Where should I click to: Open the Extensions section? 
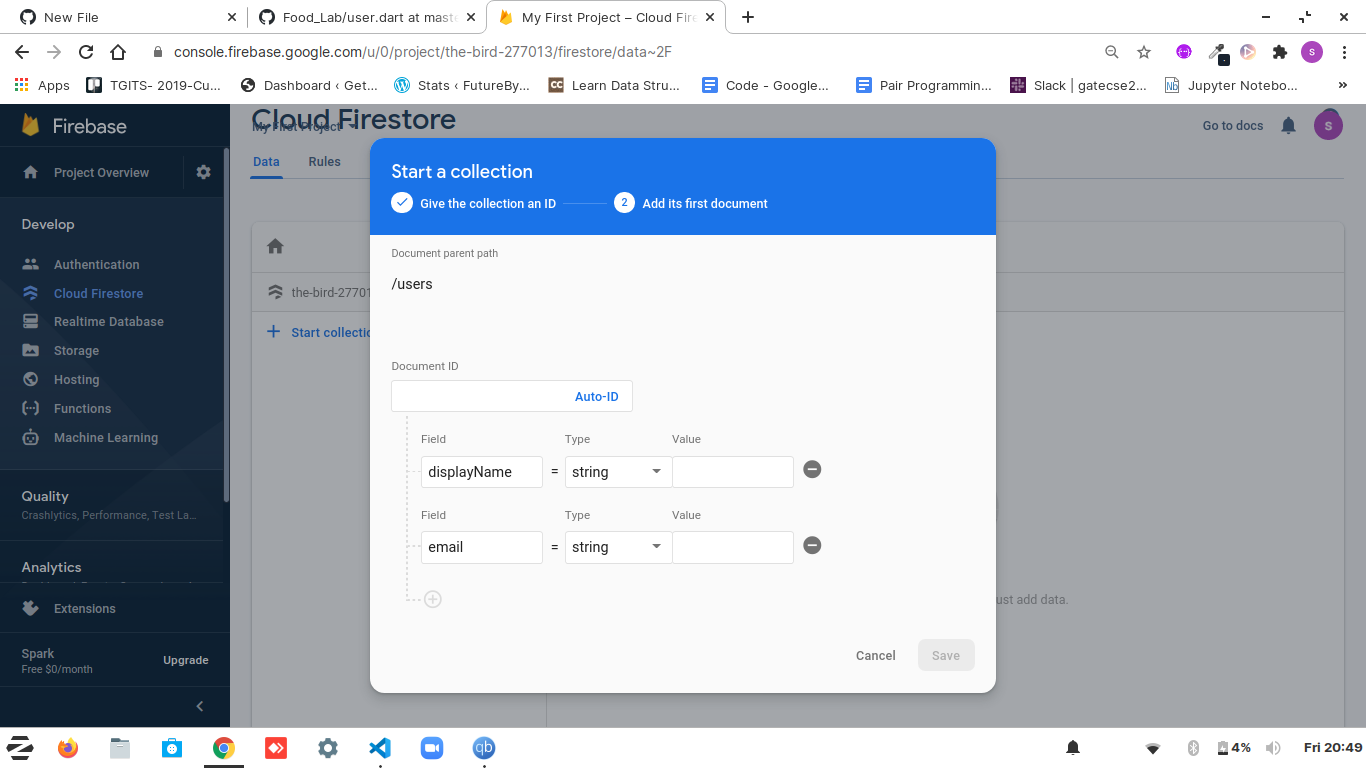pos(84,609)
